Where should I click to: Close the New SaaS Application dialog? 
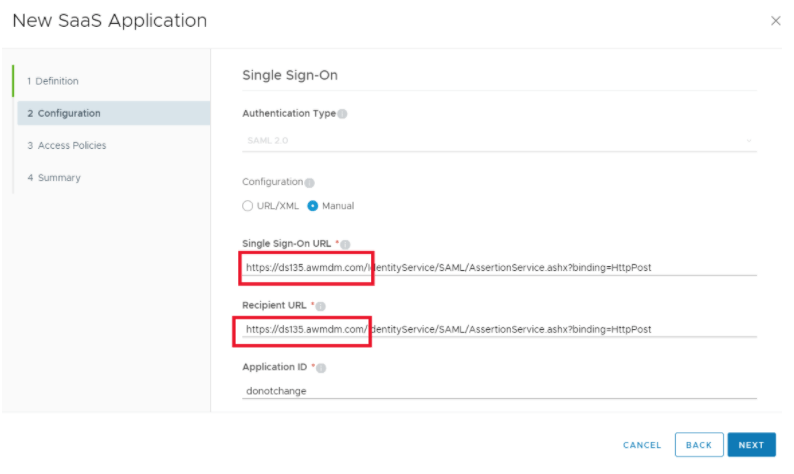point(775,21)
